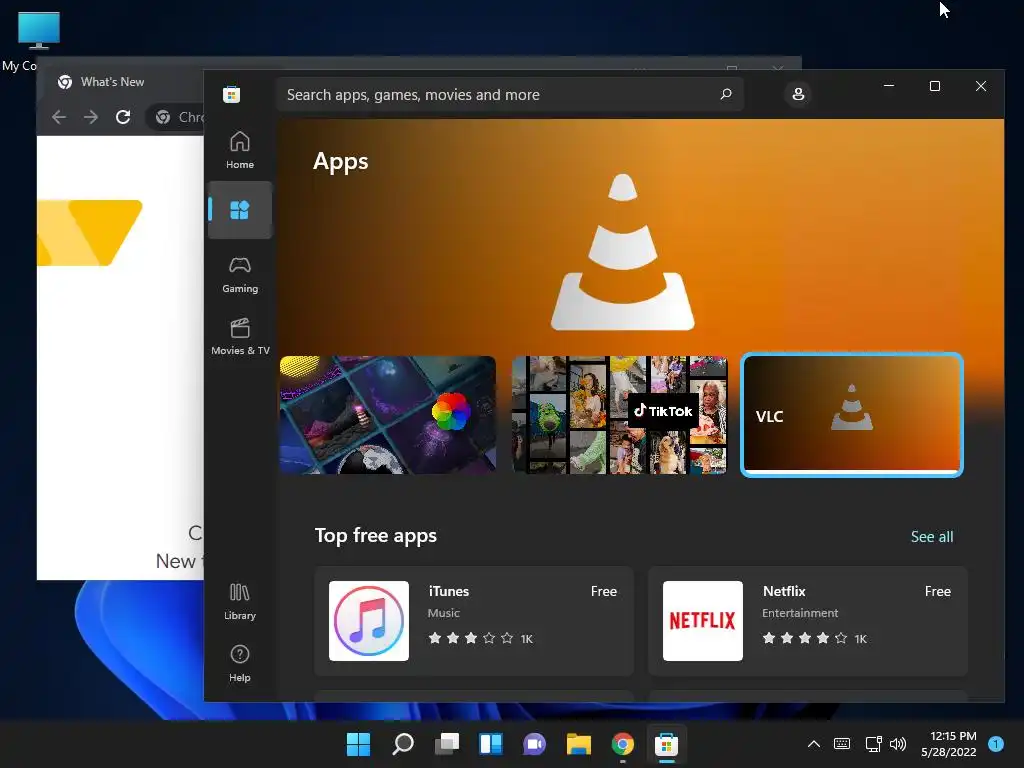Viewport: 1024px width, 768px height.
Task: Click Chrome's back arrow button
Action: click(59, 117)
